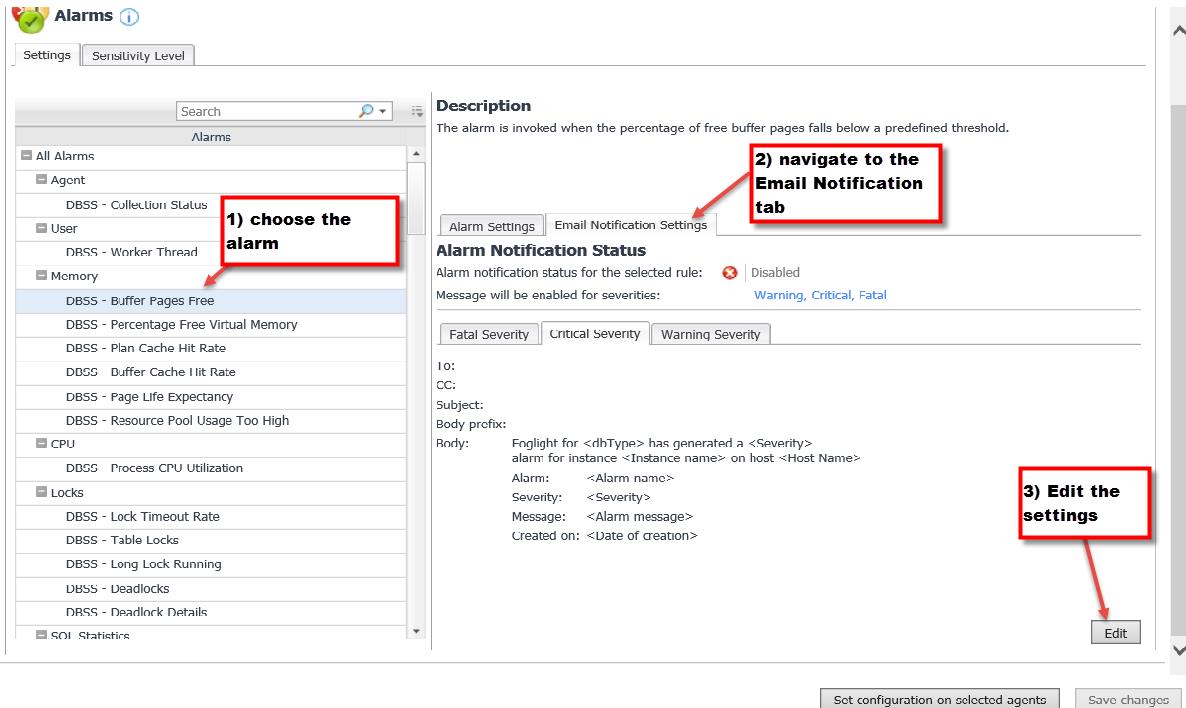Click the Edit button

(x=1115, y=633)
